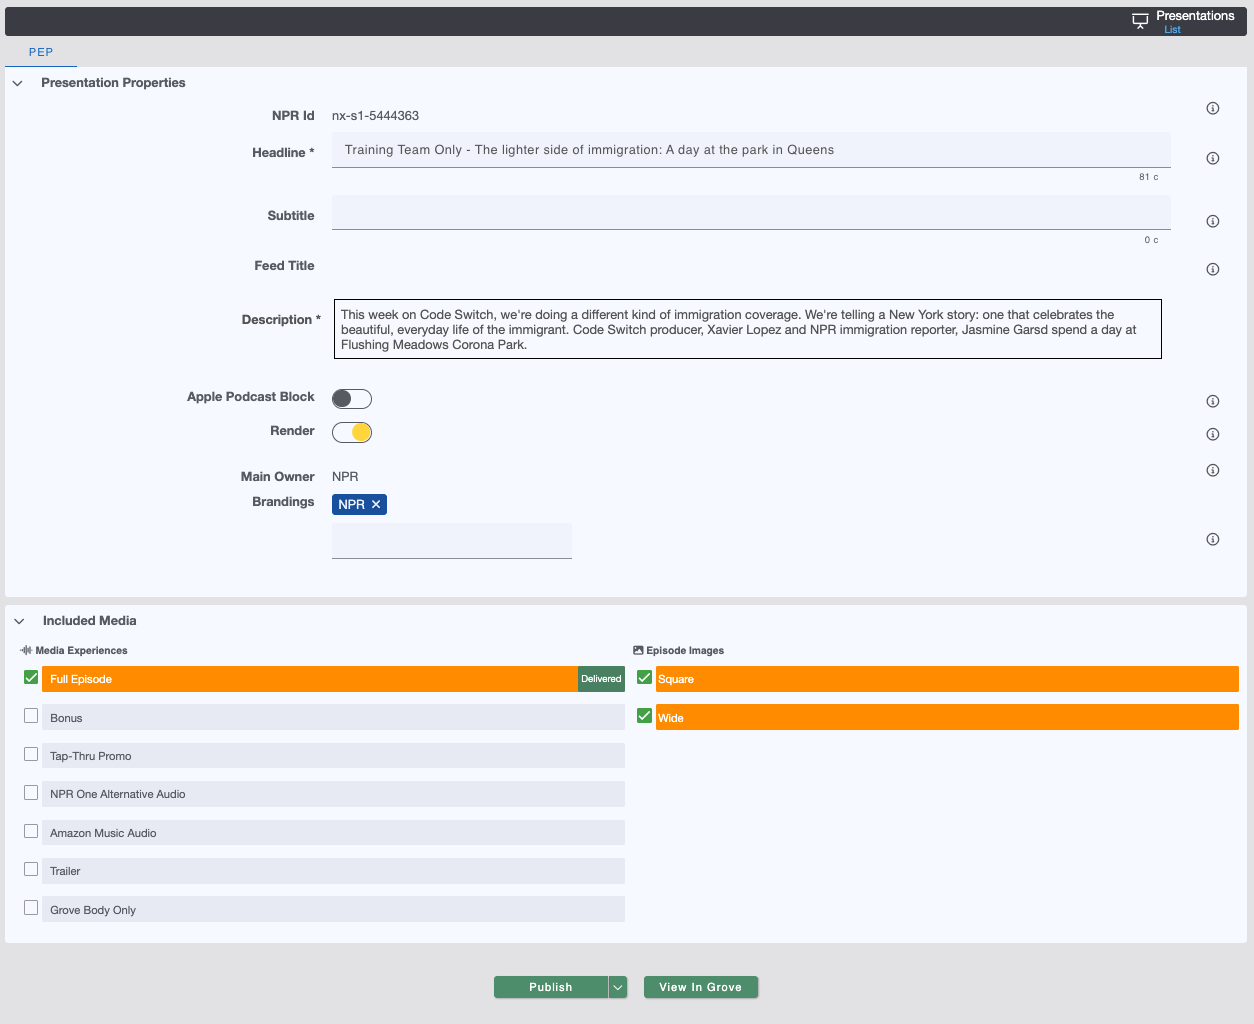Check the Trailer checkbox
Viewport: 1254px width, 1024px height.
click(x=31, y=869)
